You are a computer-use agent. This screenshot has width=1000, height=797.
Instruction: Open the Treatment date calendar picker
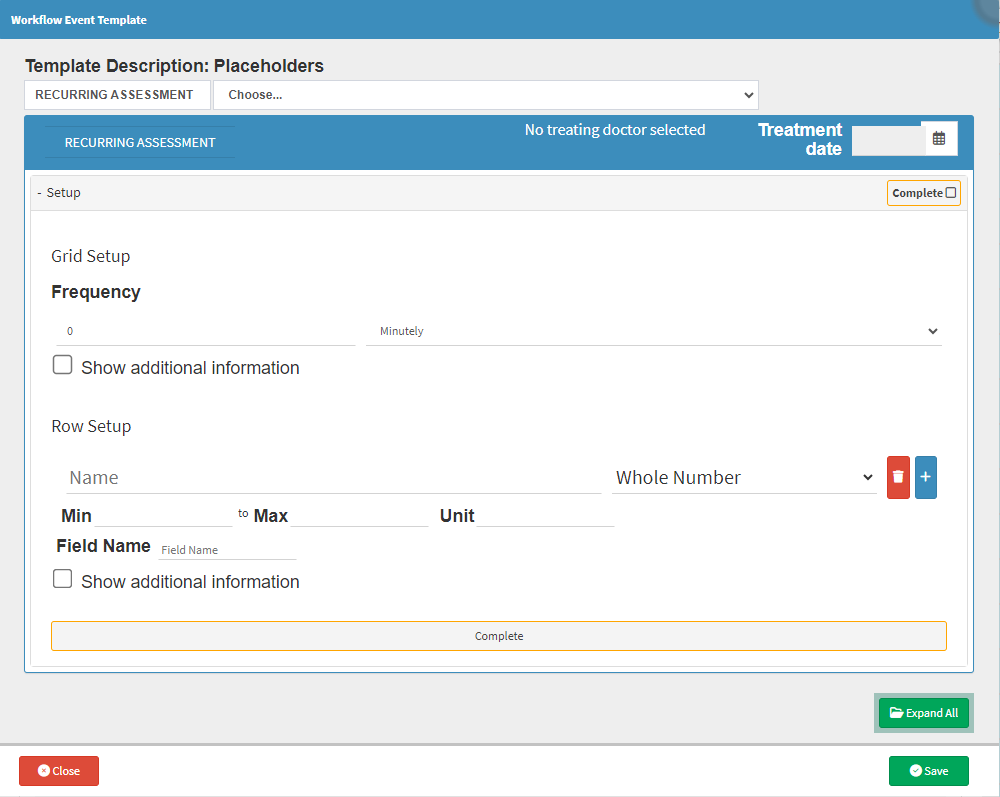pyautogui.click(x=939, y=139)
